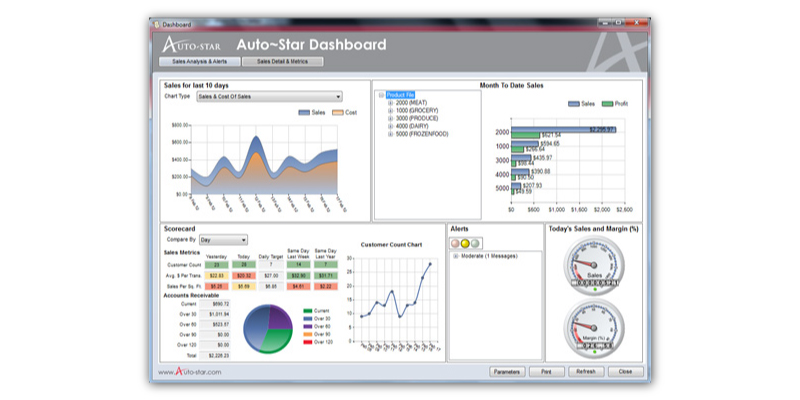
Task: Click the orange Over 90 legend swatch
Action: coord(307,334)
